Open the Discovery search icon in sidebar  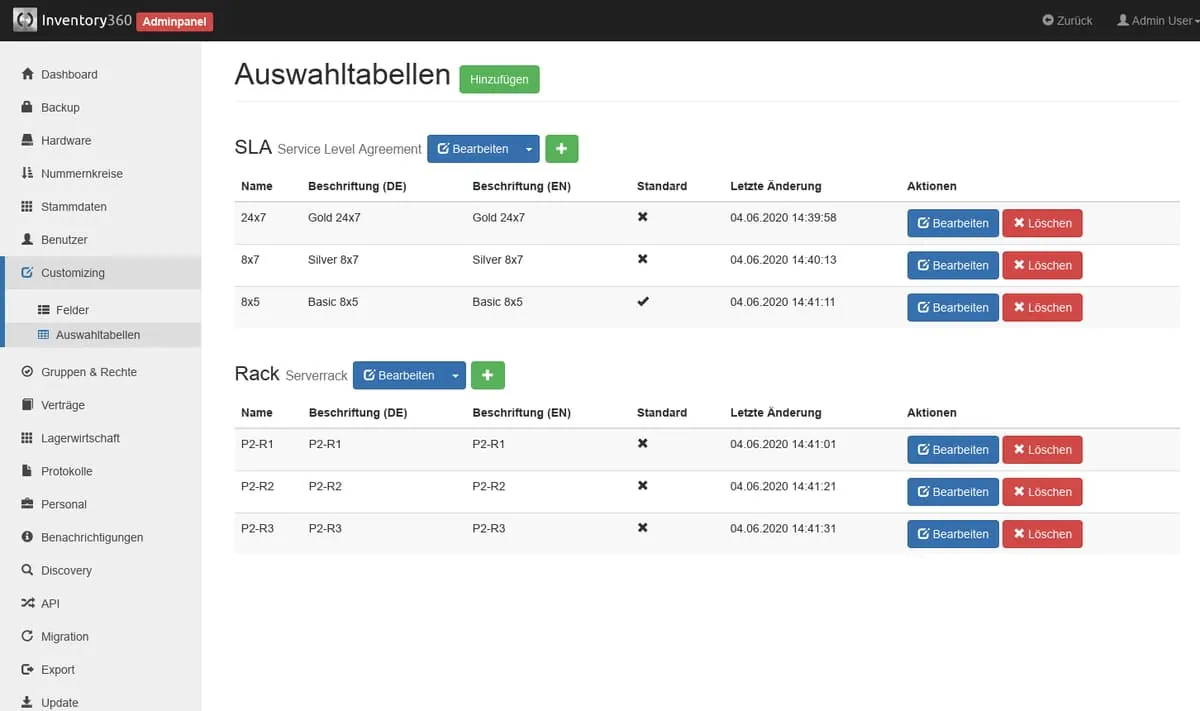click(x=27, y=570)
